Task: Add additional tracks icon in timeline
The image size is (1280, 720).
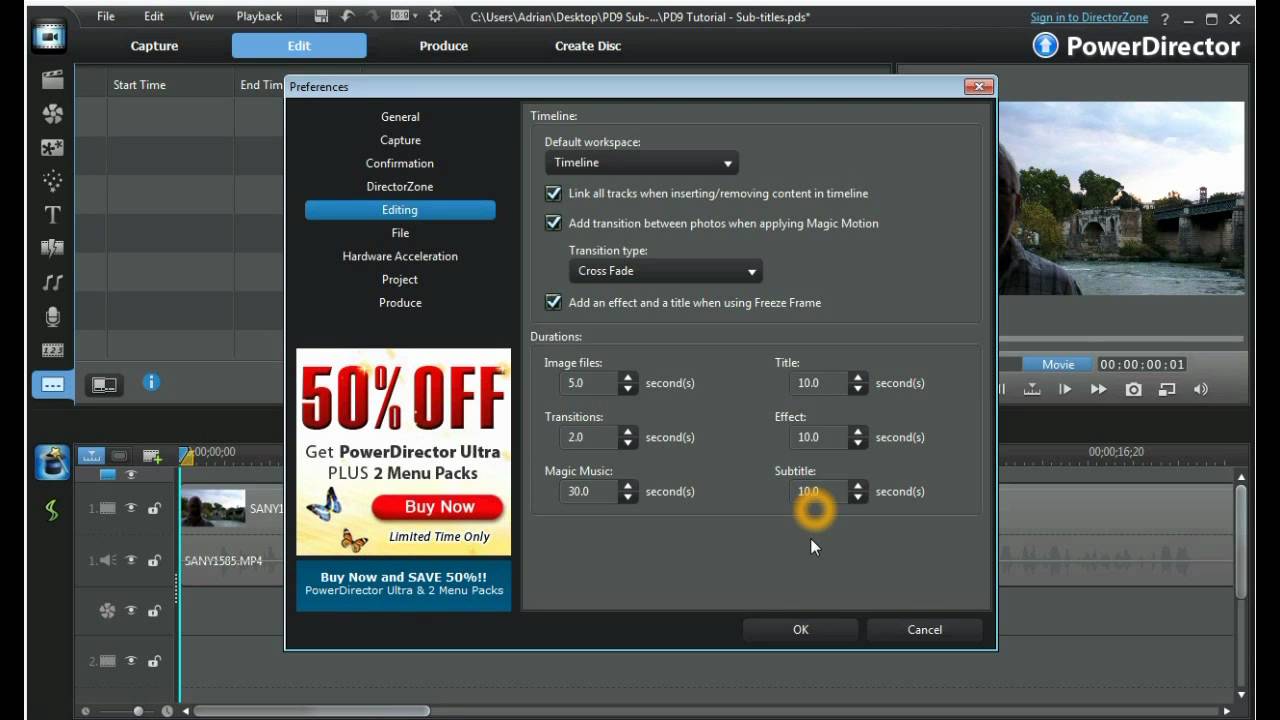Action: [152, 456]
